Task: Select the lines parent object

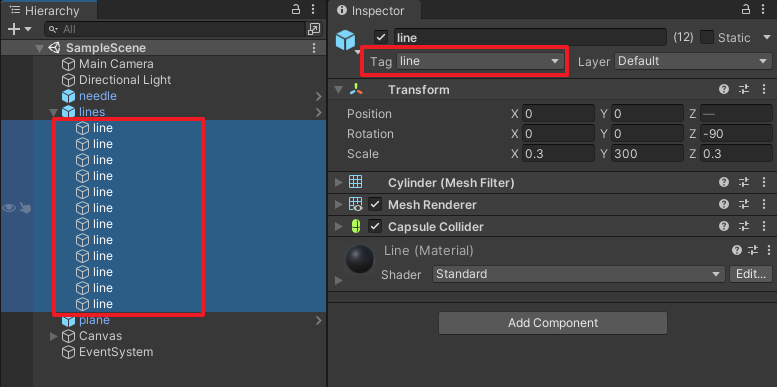Action: (x=92, y=112)
